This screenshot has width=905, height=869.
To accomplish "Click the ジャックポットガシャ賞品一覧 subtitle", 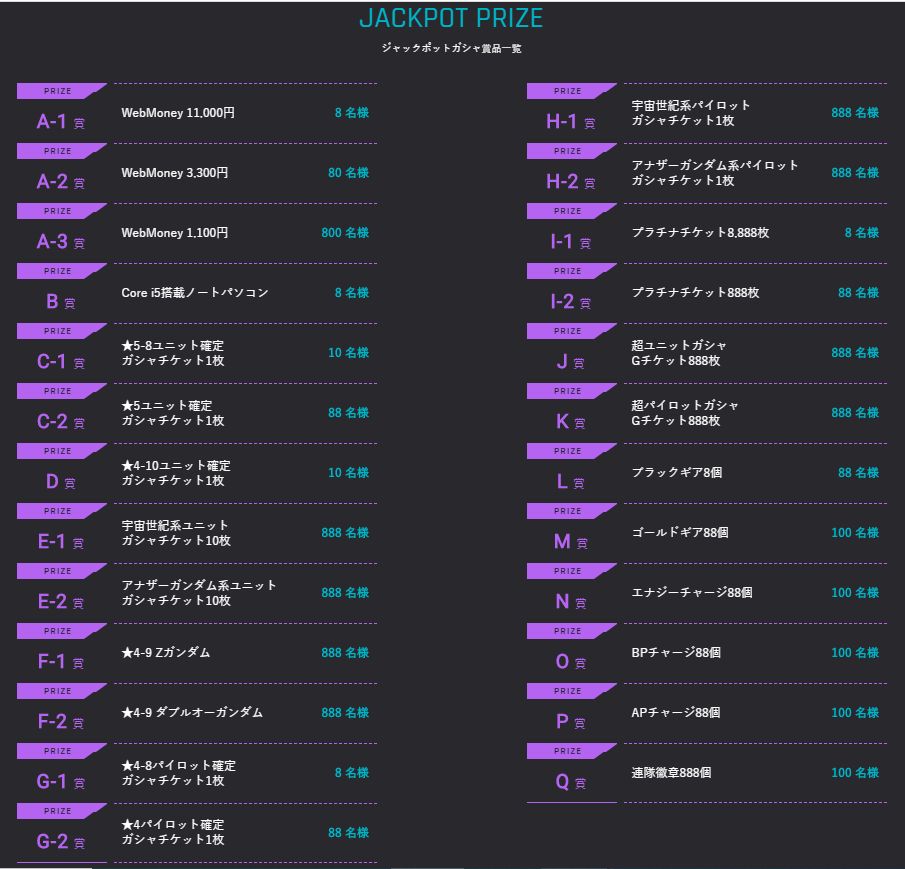I will 451,48.
